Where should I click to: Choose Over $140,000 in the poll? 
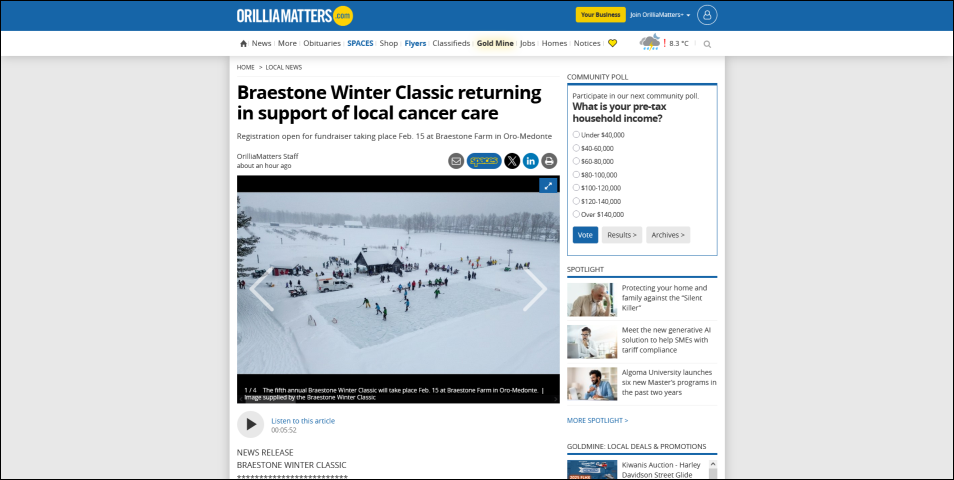[x=576, y=214]
